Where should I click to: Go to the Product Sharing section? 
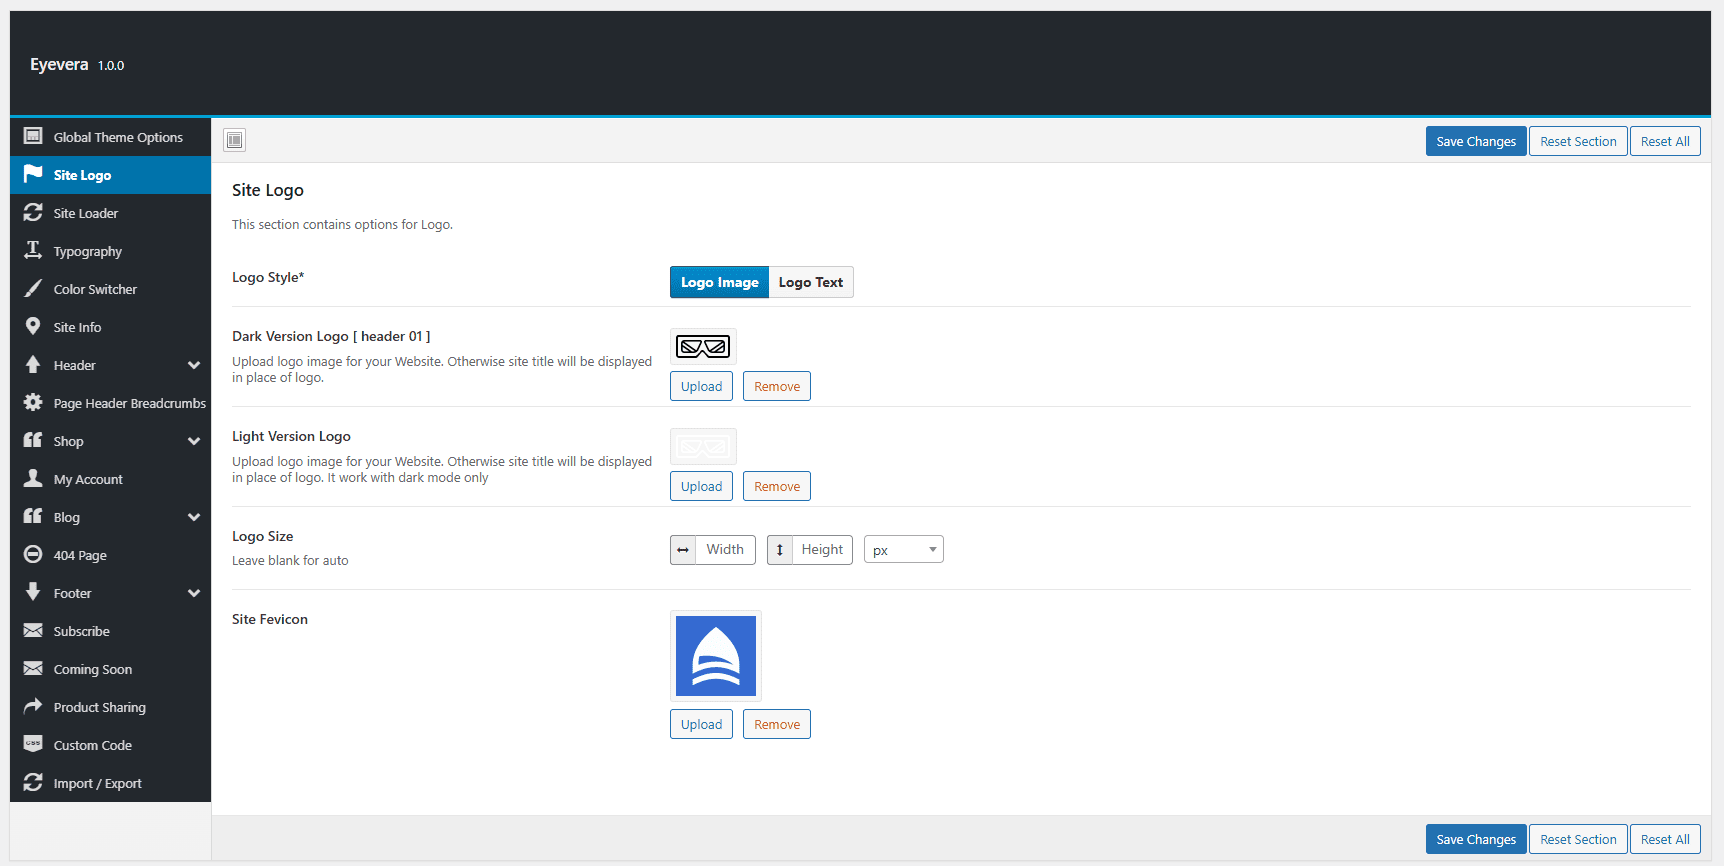click(x=110, y=707)
